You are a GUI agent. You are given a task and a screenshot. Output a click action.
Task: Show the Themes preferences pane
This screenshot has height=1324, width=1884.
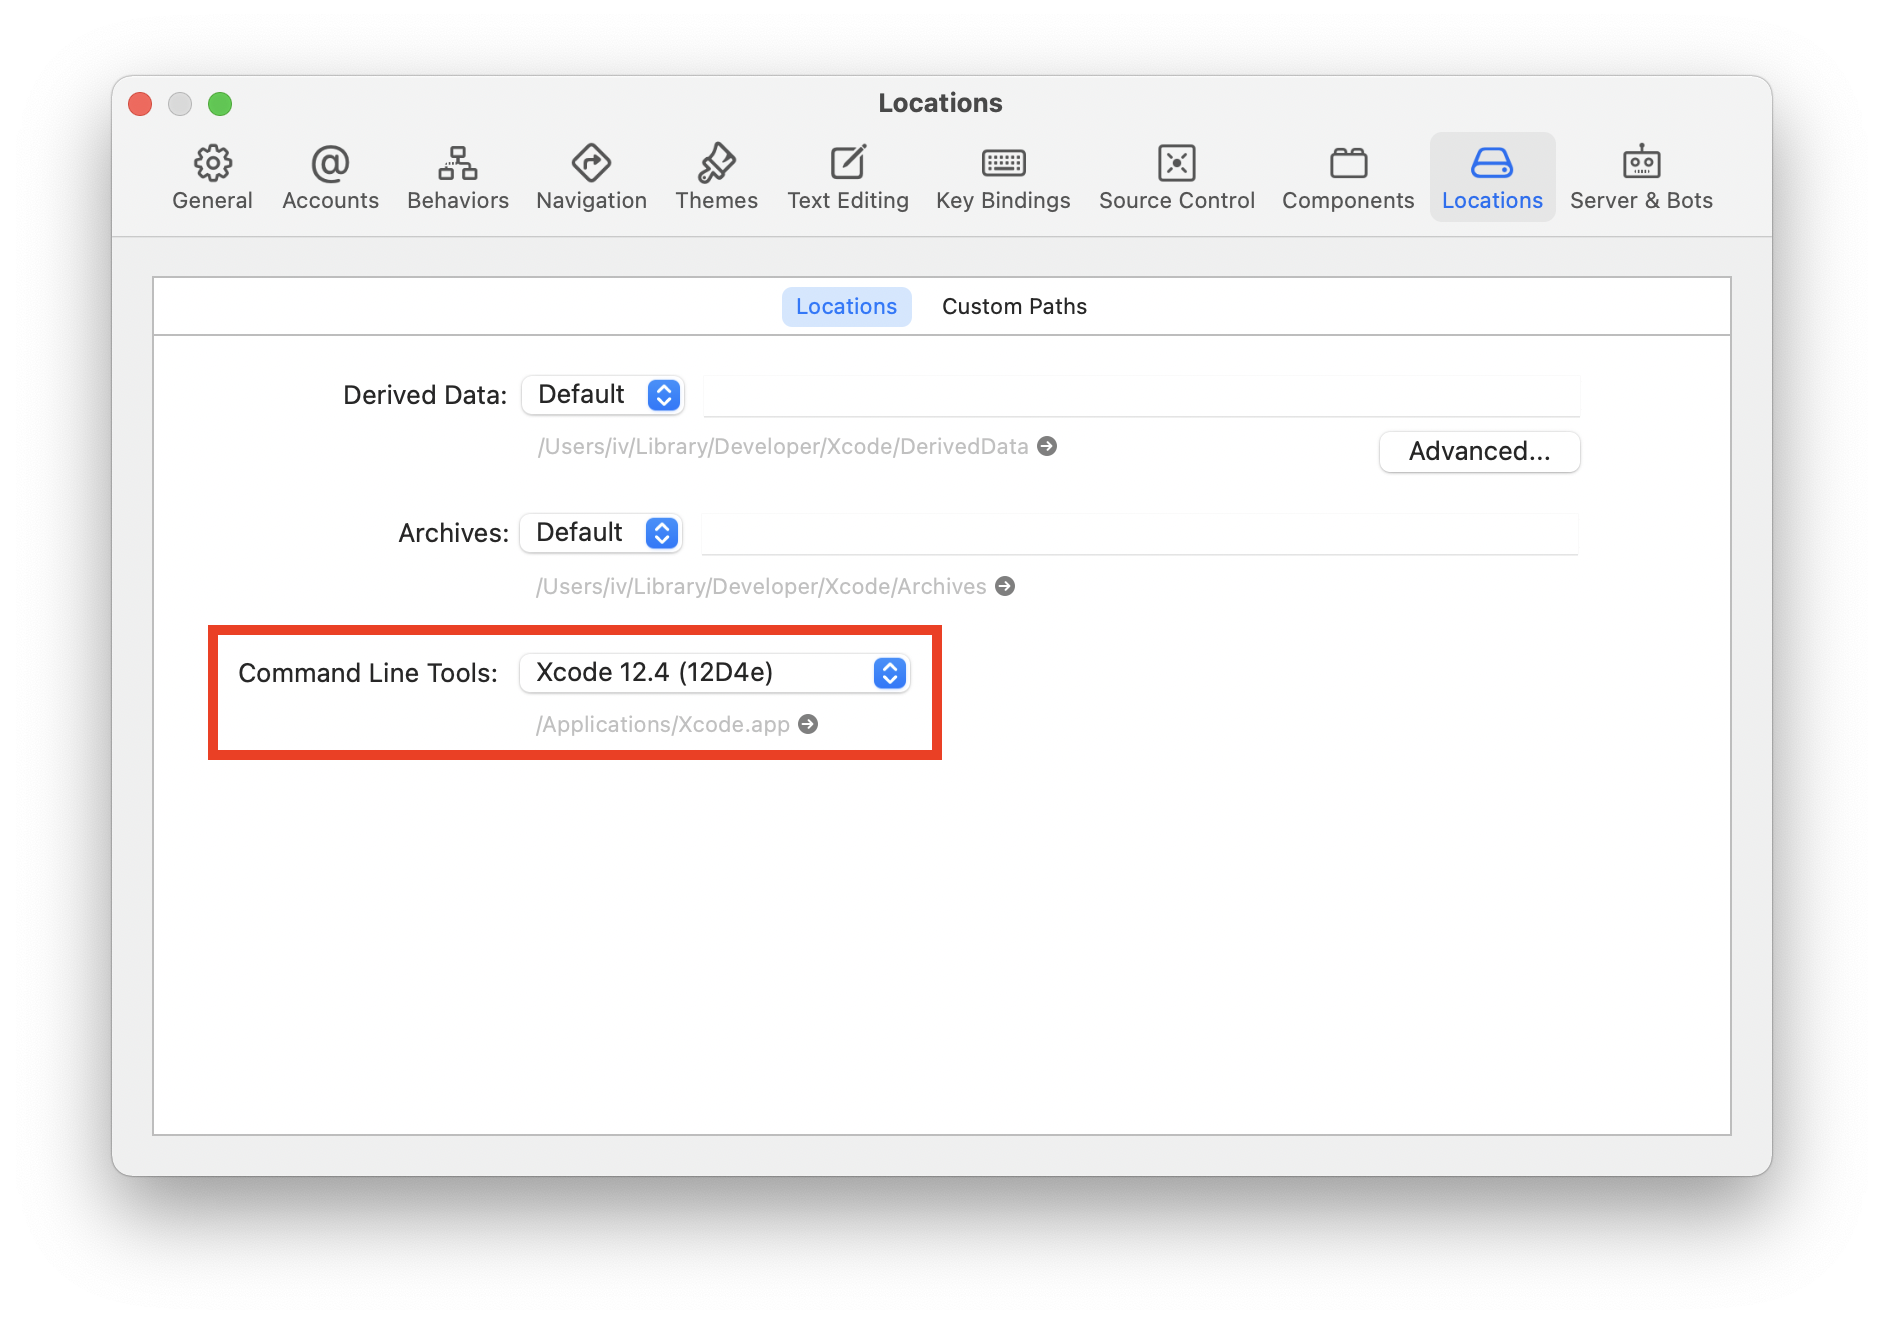[716, 178]
